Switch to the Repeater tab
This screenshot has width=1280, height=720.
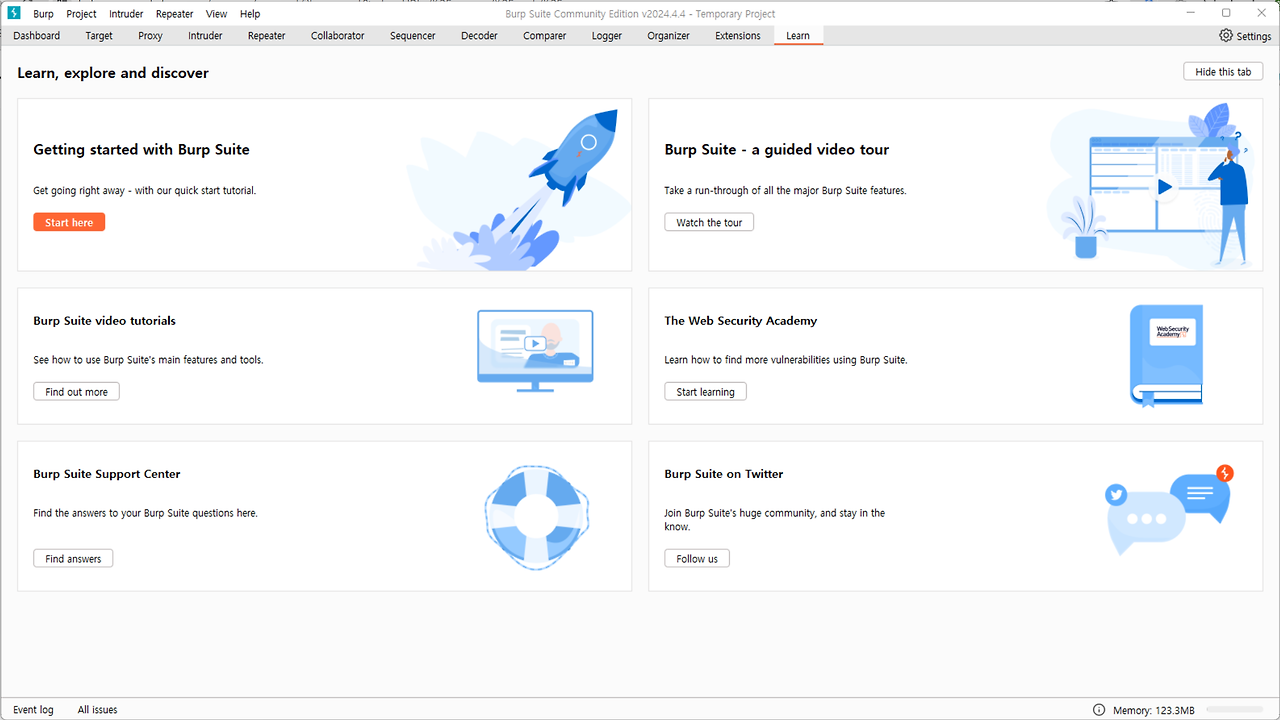tap(266, 36)
